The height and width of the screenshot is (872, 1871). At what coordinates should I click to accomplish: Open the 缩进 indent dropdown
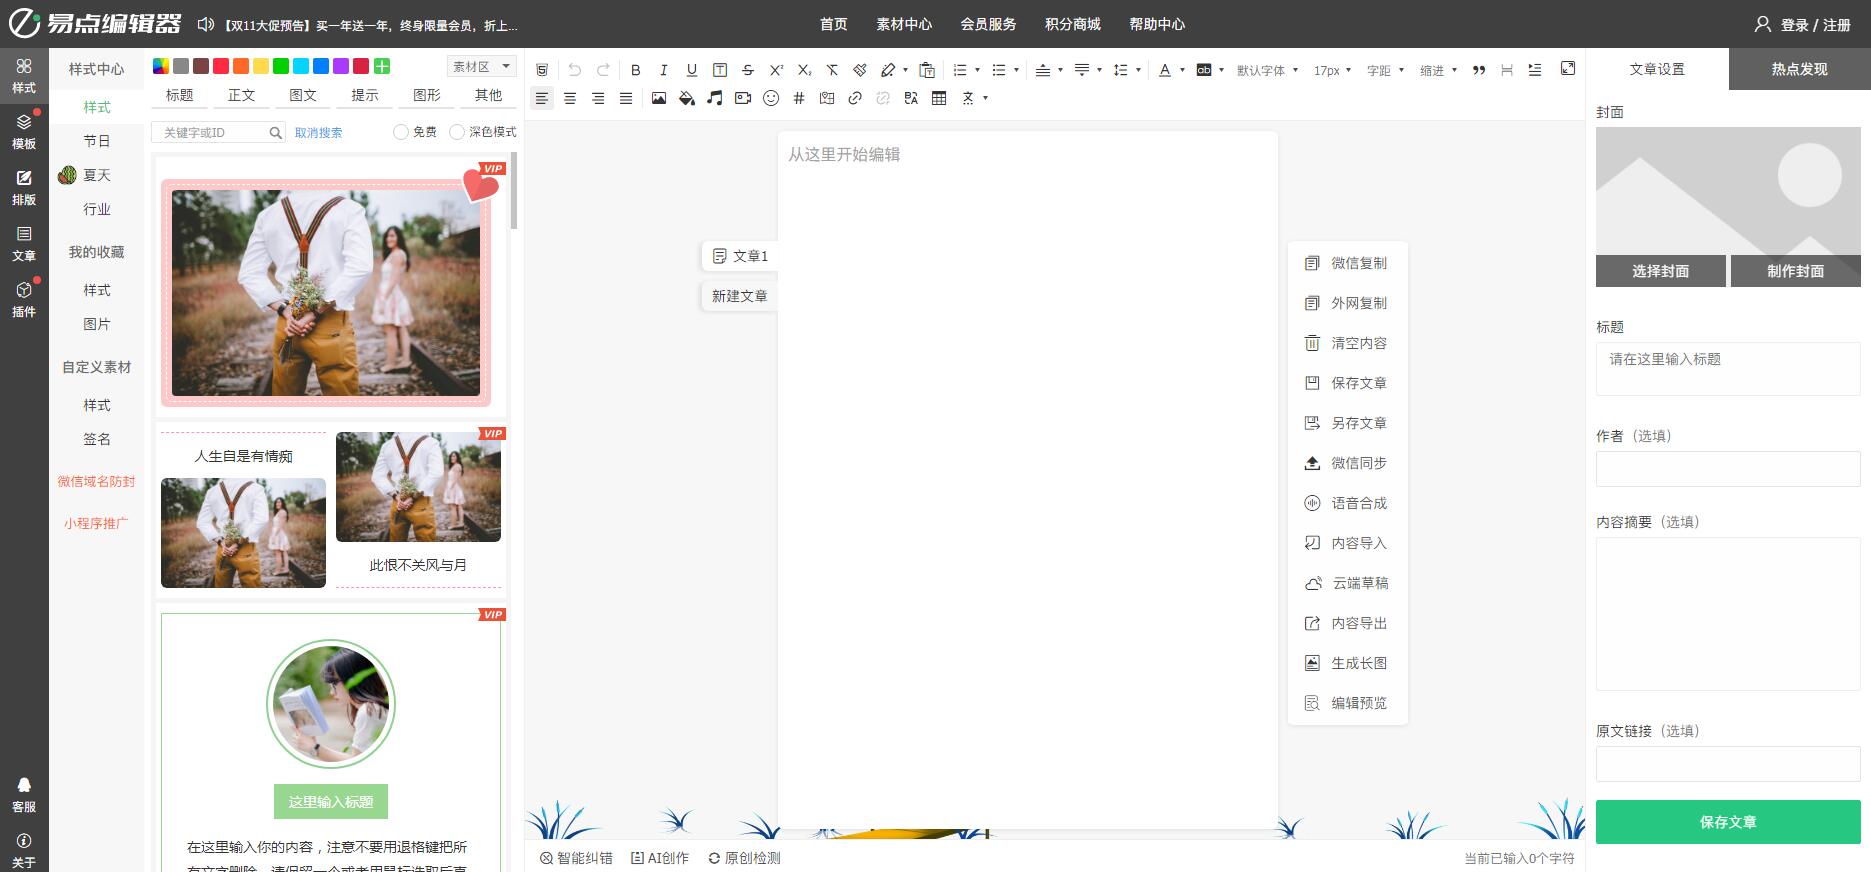(x=1438, y=70)
